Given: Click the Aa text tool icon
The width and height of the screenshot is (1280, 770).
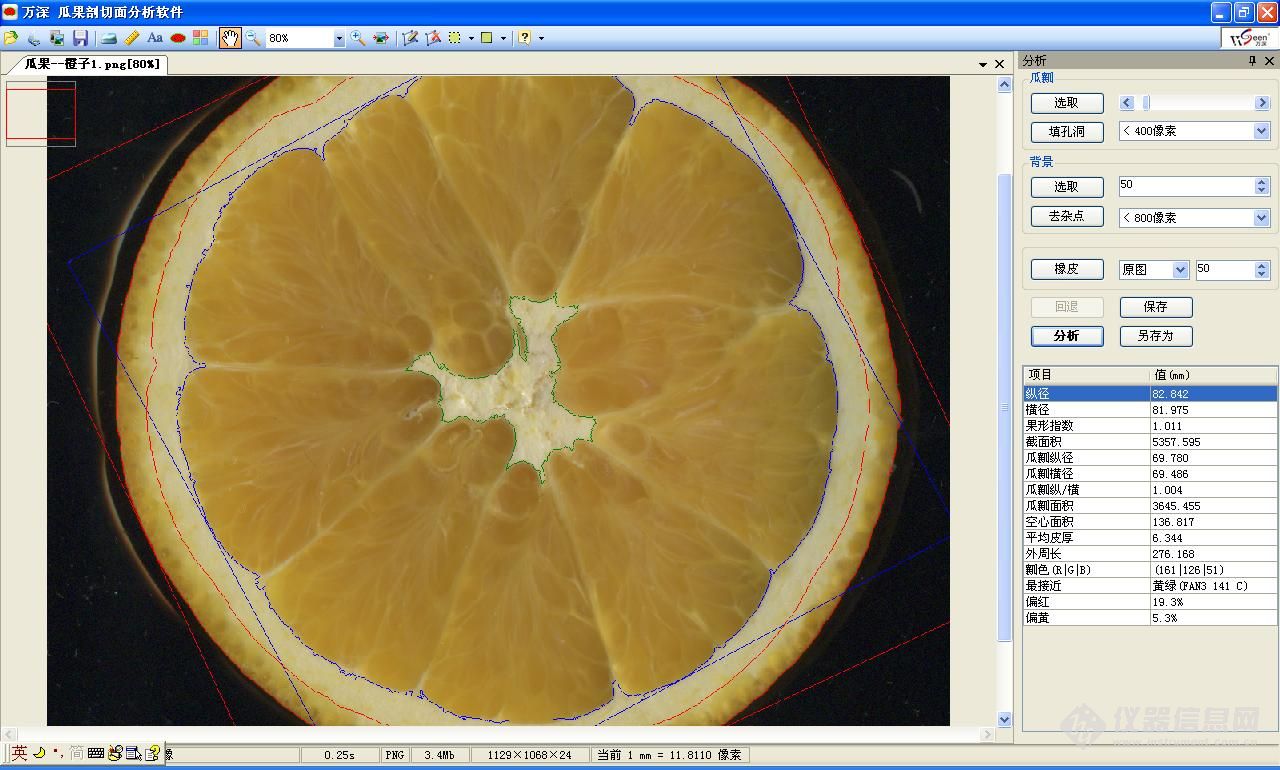Looking at the screenshot, I should click(155, 38).
